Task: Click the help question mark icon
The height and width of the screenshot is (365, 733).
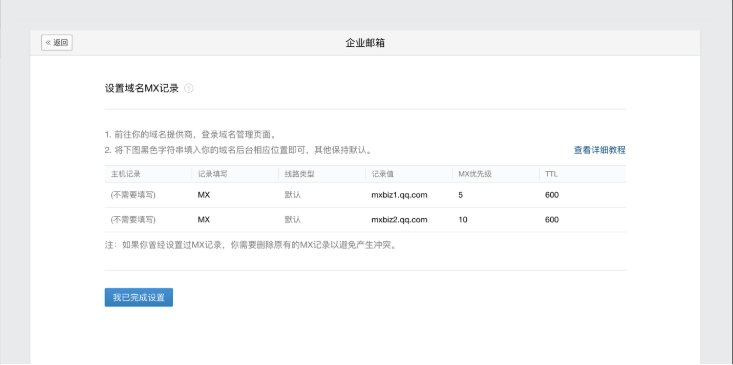Action: tap(188, 88)
